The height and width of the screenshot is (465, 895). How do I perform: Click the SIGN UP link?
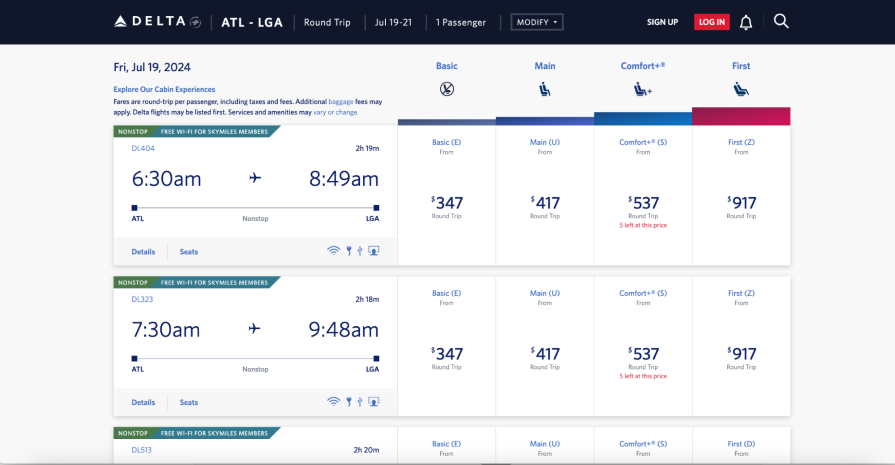pyautogui.click(x=662, y=22)
